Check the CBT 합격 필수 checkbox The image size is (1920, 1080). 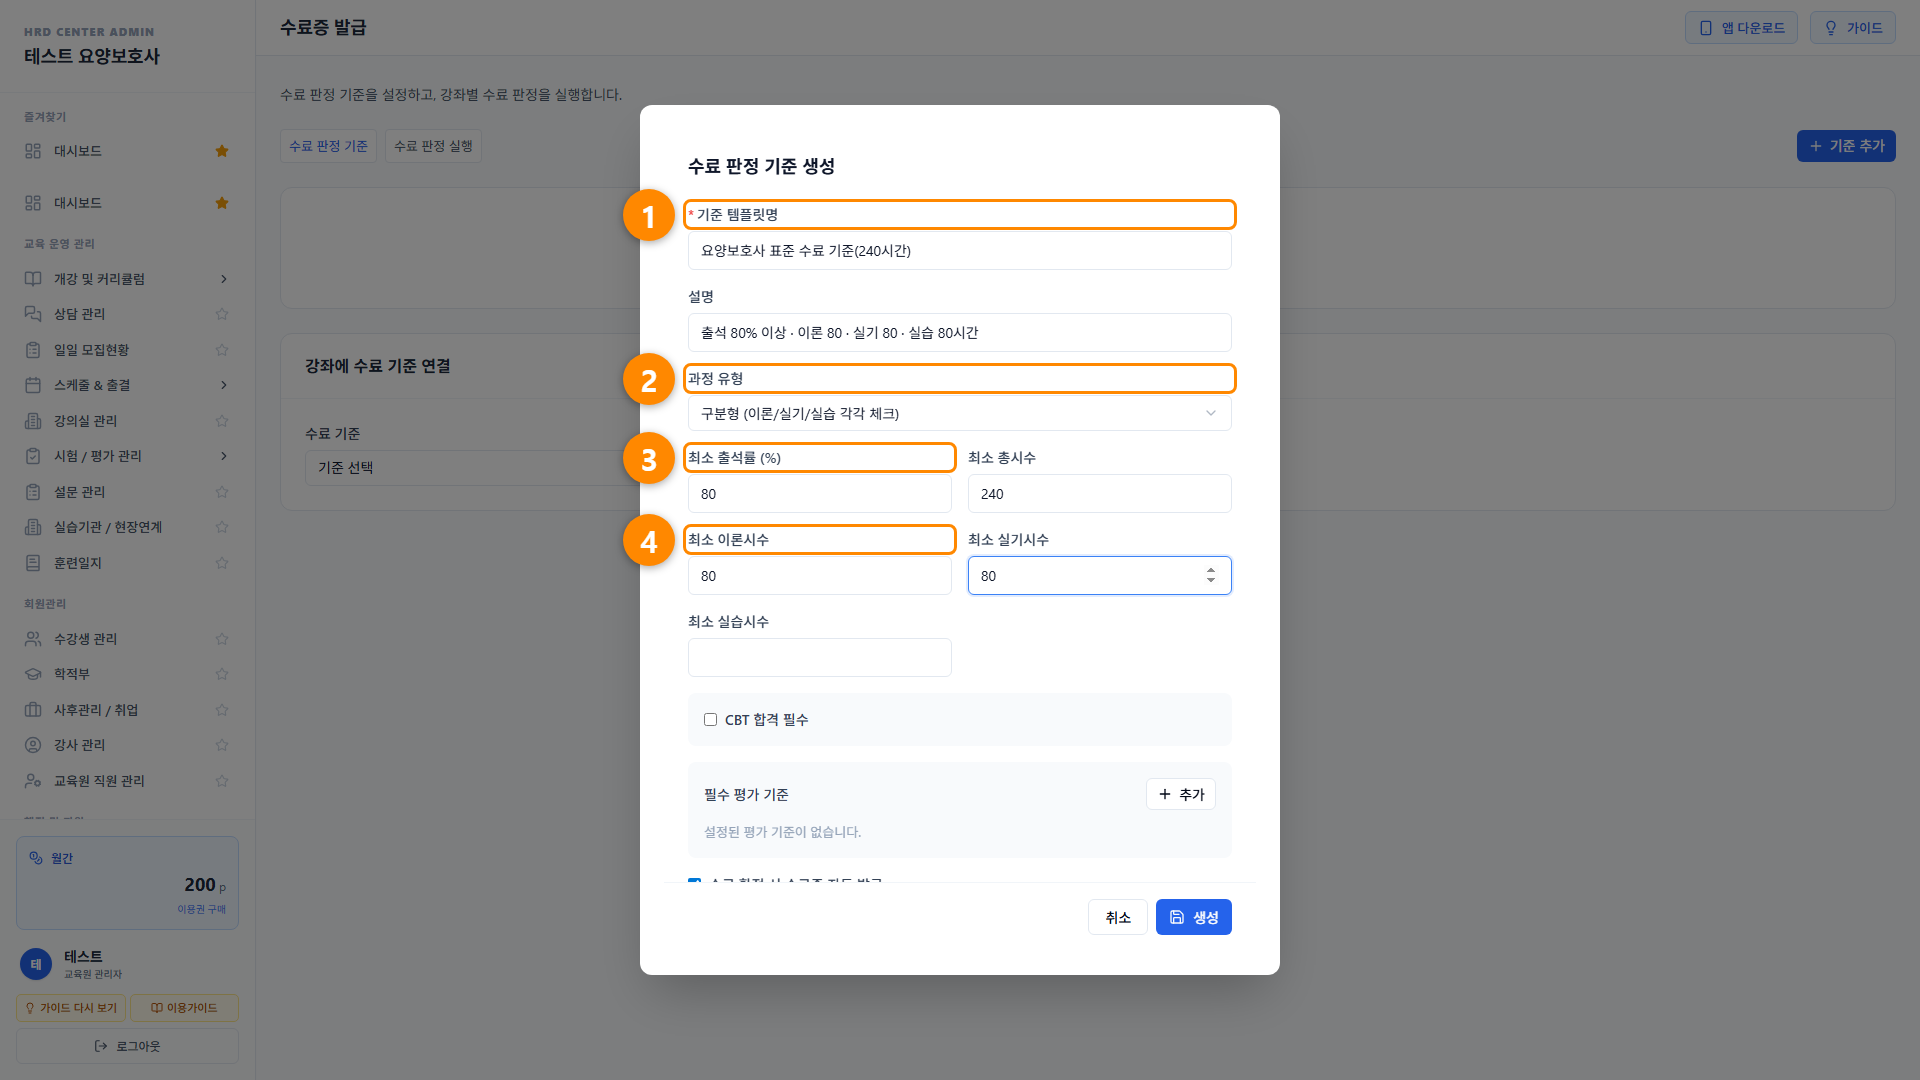tap(710, 720)
